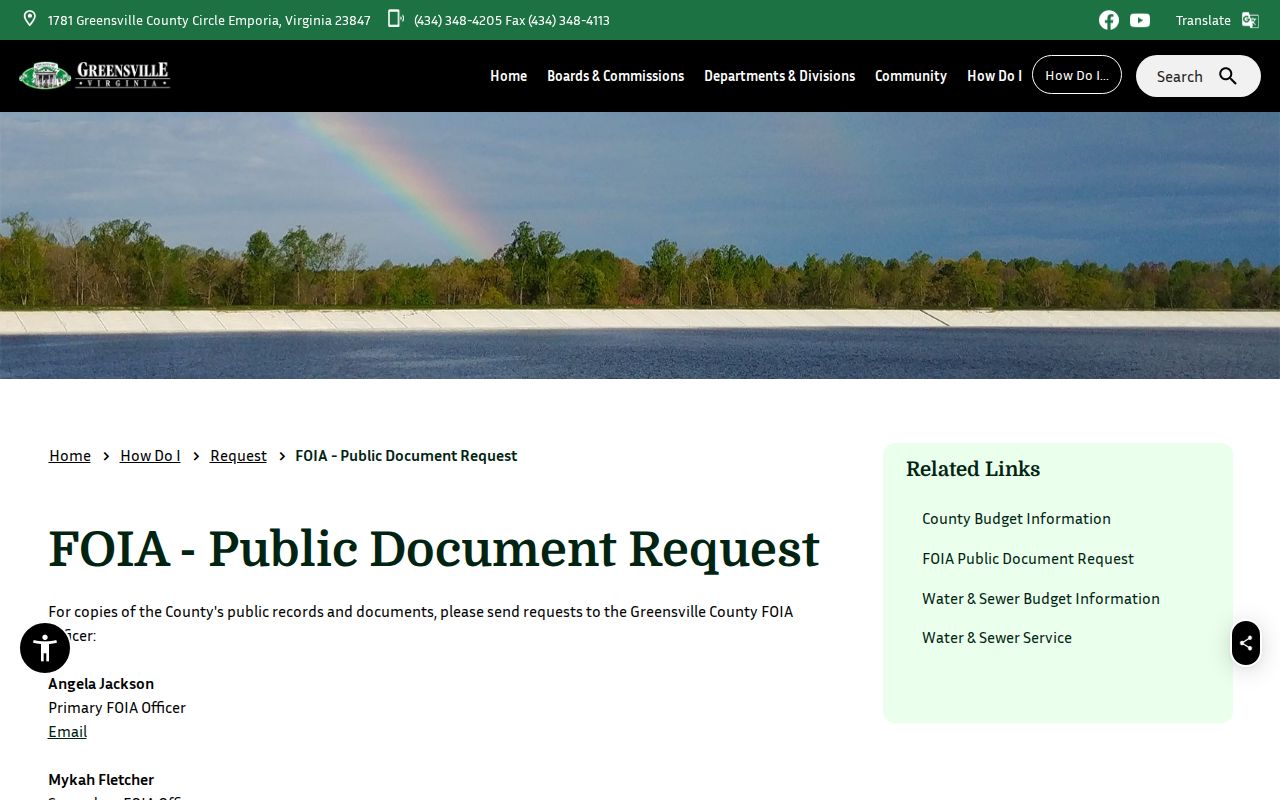Open the county Facebook page icon
The image size is (1280, 800).
coord(1109,20)
